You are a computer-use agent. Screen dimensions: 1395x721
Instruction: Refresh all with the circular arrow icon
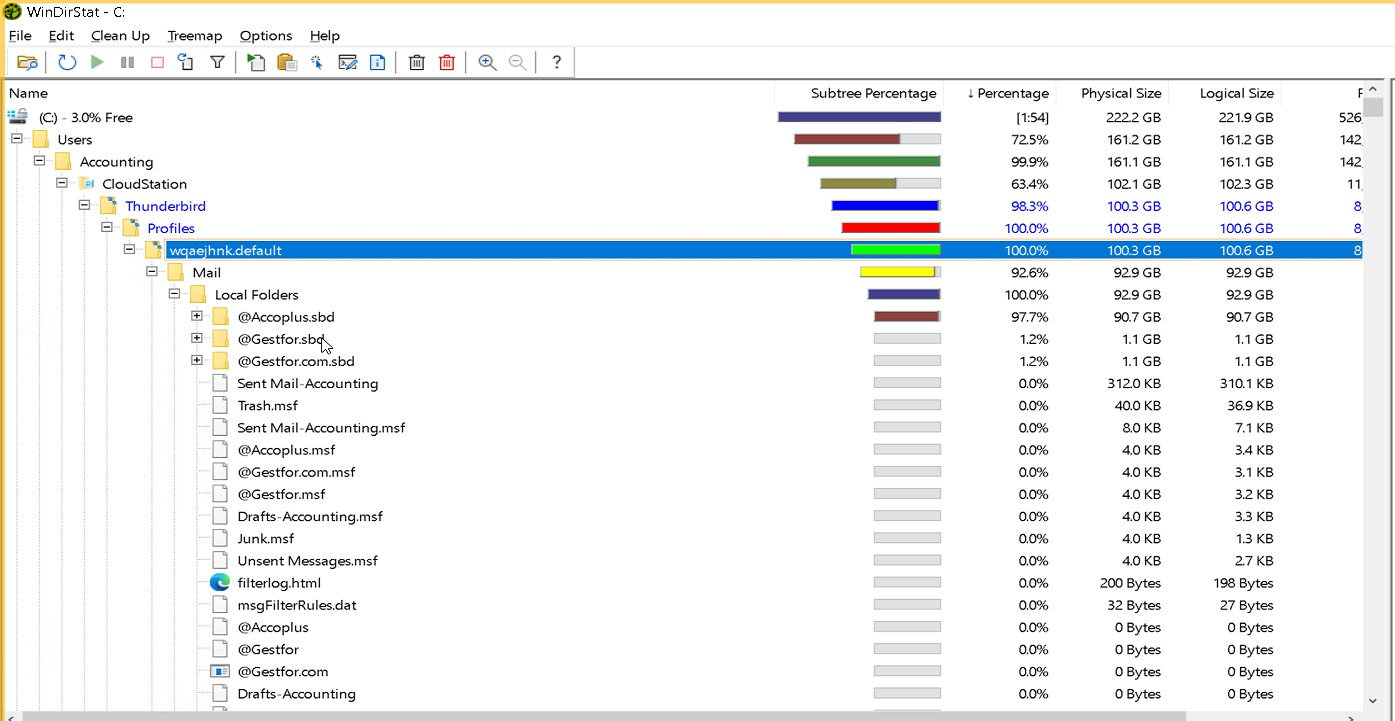pyautogui.click(x=67, y=63)
